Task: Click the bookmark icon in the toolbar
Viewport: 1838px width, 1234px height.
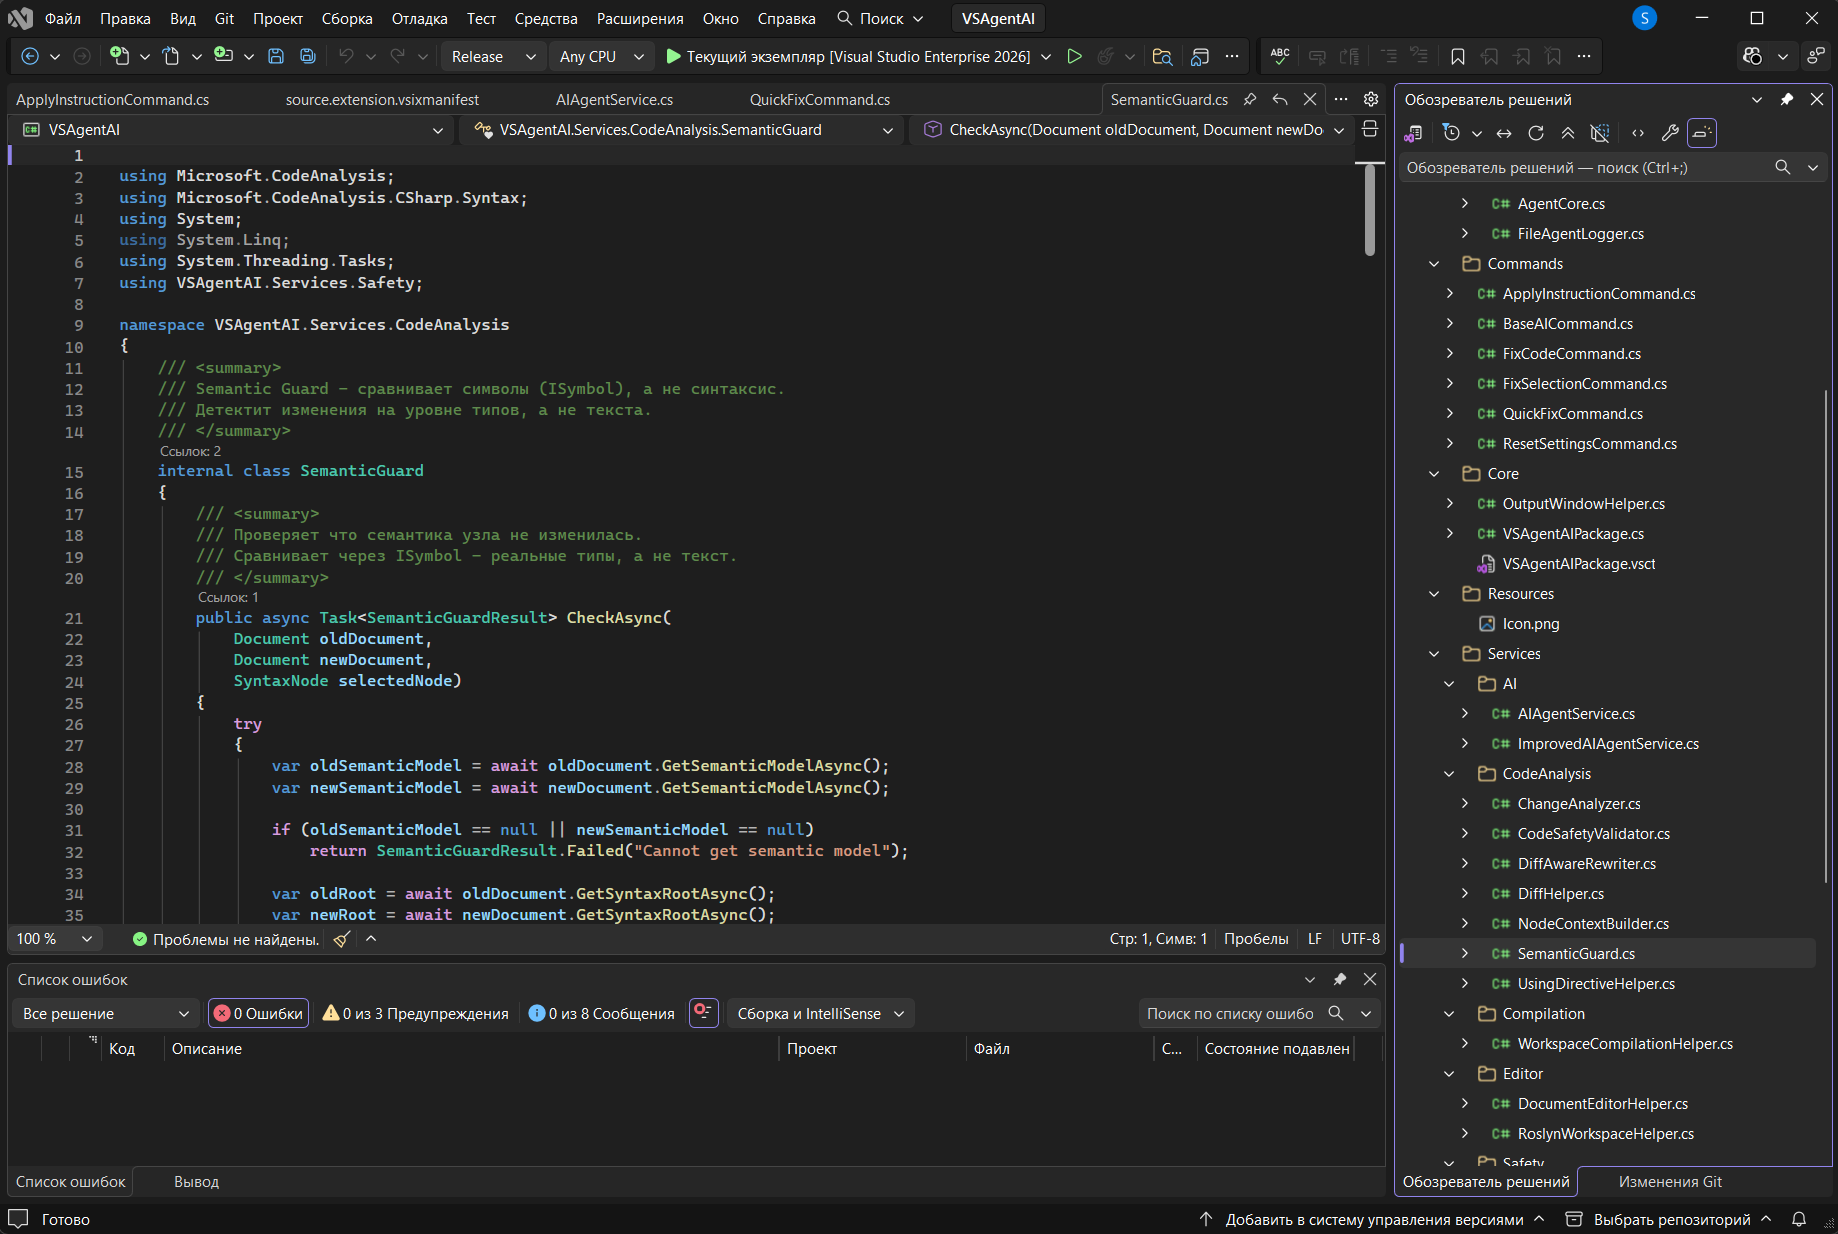Action: tap(1457, 57)
